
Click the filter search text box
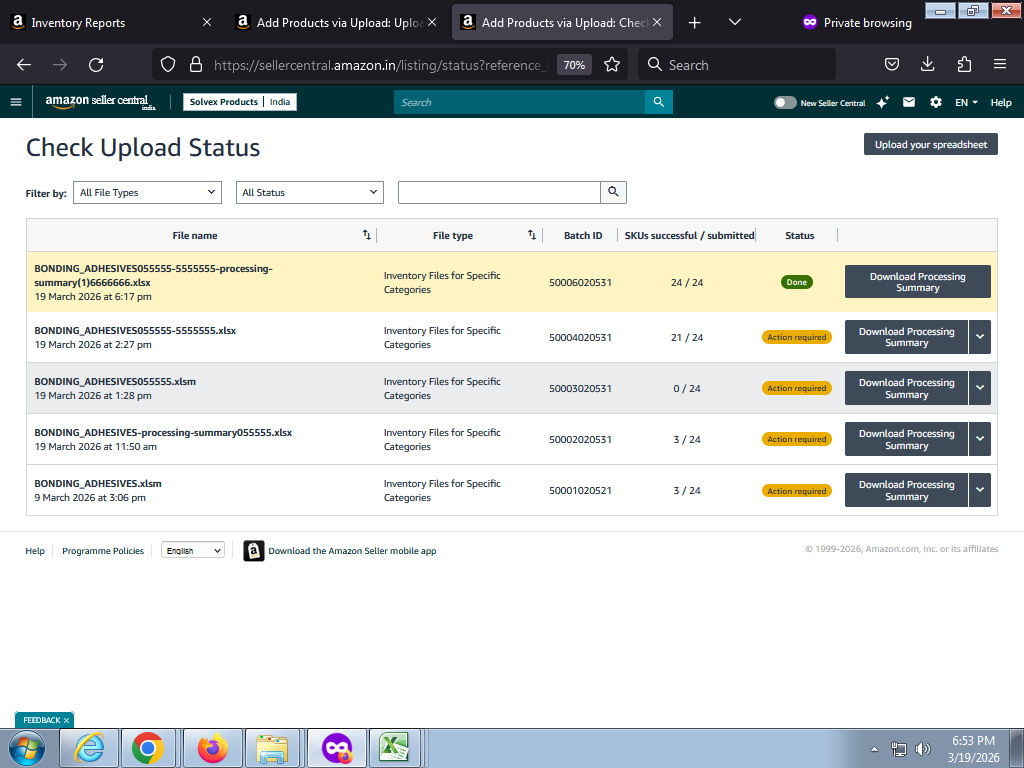click(x=499, y=192)
